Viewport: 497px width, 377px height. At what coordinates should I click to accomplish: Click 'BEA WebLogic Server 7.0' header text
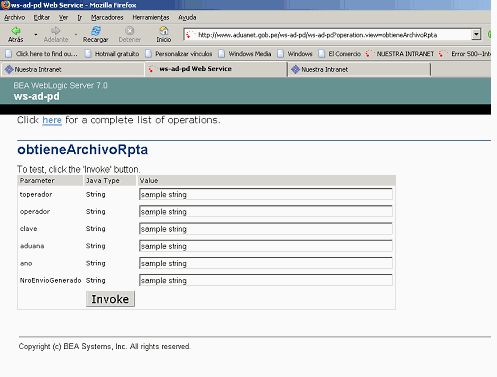[61, 86]
